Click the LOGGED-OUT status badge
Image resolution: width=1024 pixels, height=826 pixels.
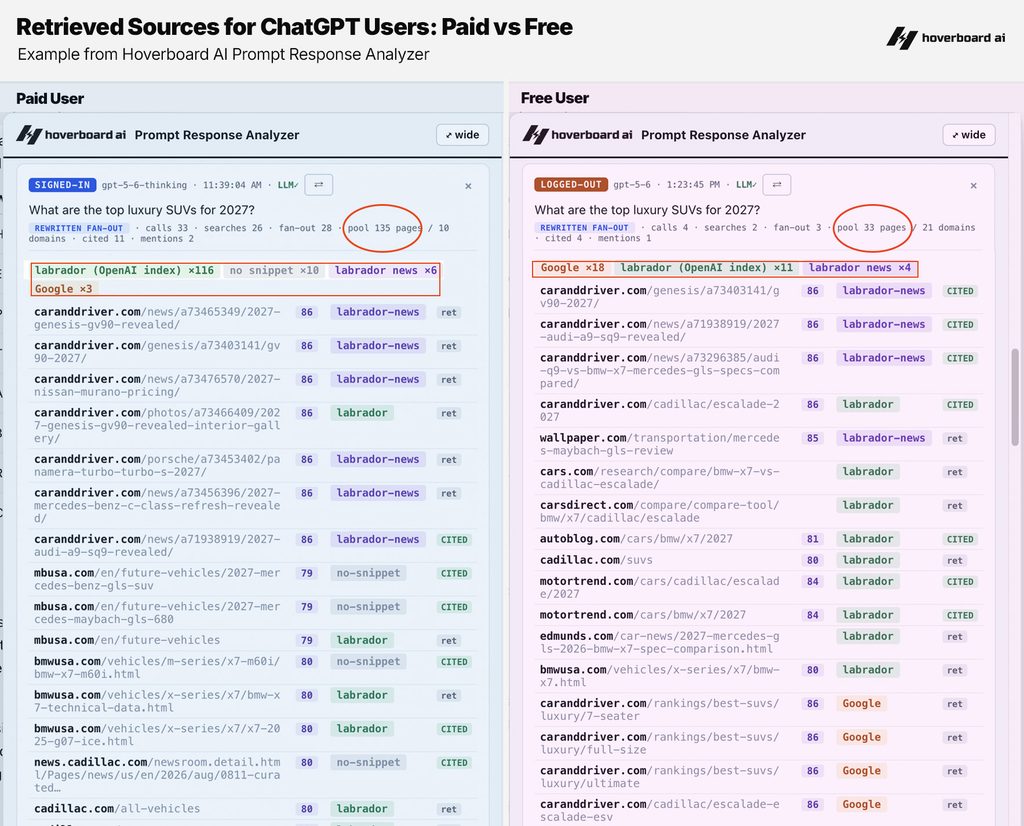(571, 184)
